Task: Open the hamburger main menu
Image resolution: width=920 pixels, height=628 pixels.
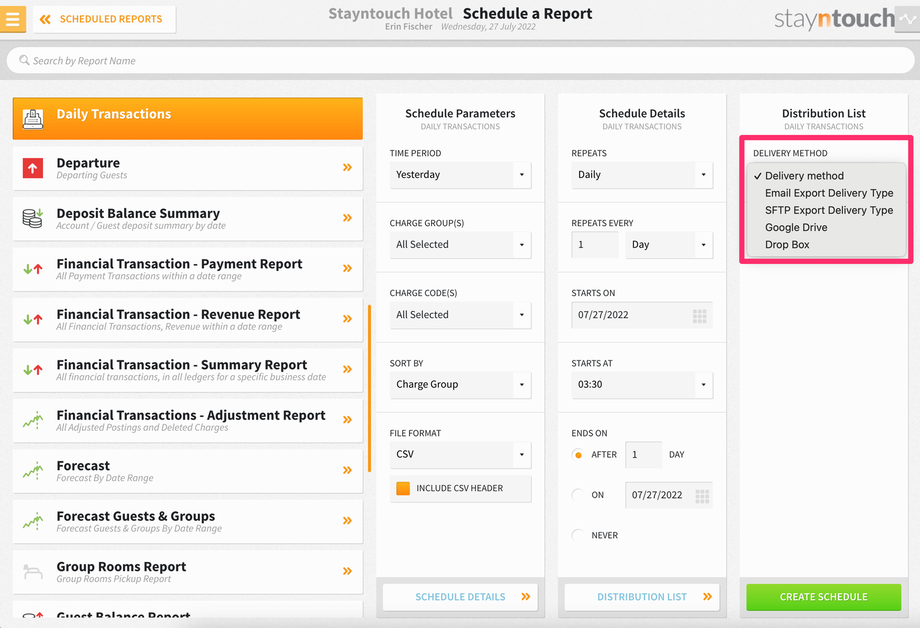Action: click(x=12, y=19)
